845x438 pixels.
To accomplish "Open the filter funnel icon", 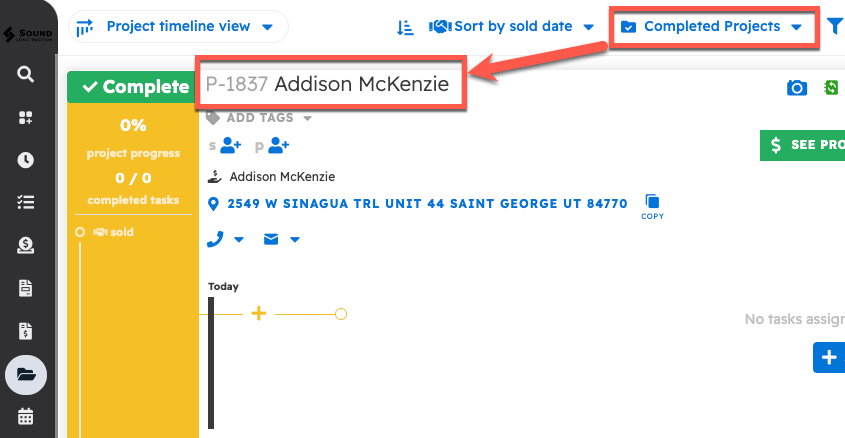I will tap(835, 27).
